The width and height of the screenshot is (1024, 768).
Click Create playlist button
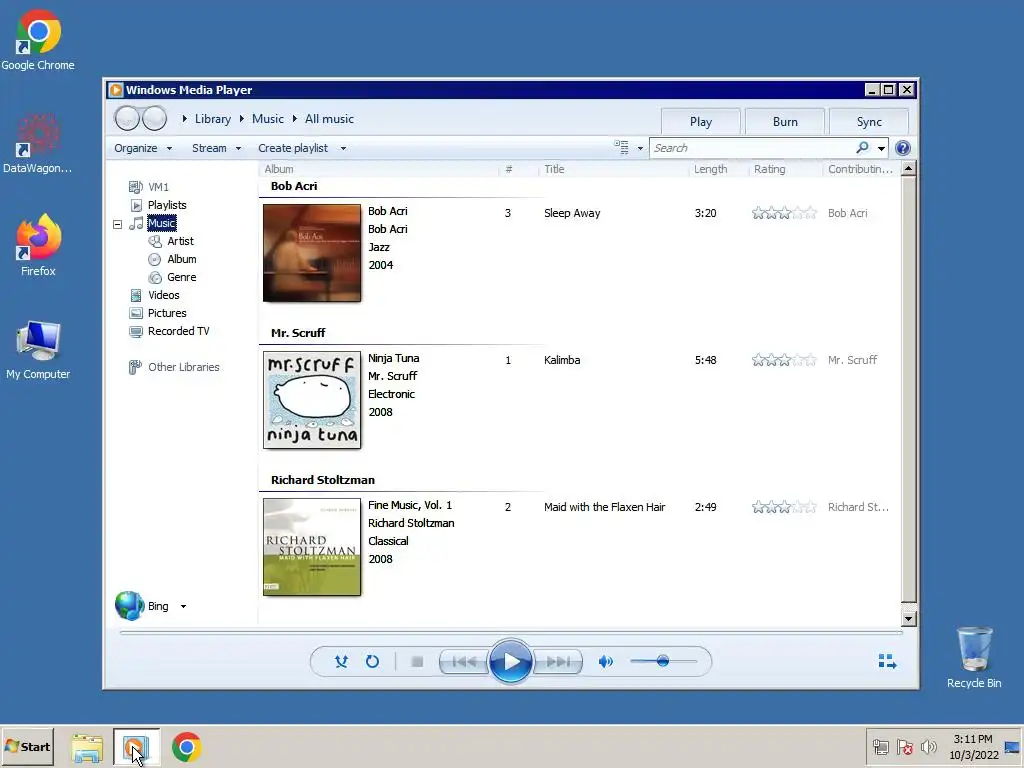(x=293, y=148)
